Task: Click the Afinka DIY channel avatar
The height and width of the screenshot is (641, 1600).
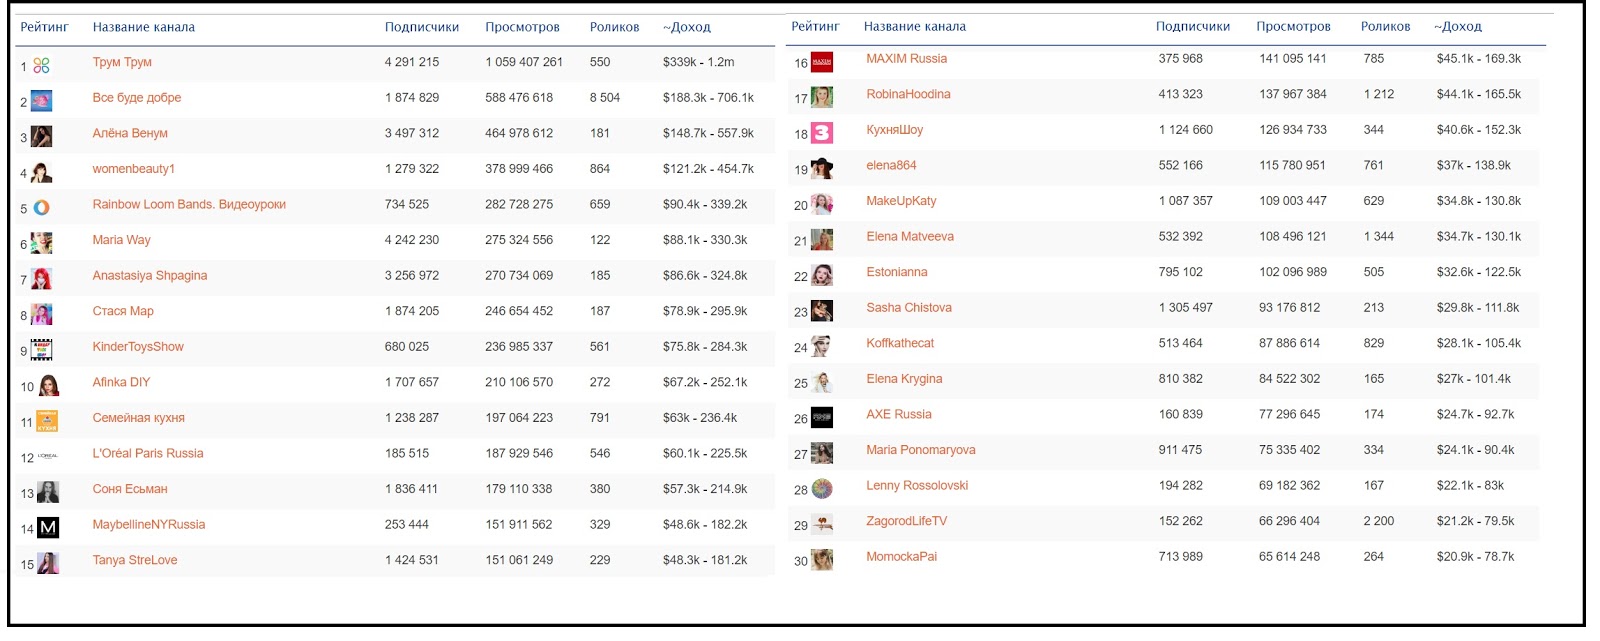Action: pos(48,386)
